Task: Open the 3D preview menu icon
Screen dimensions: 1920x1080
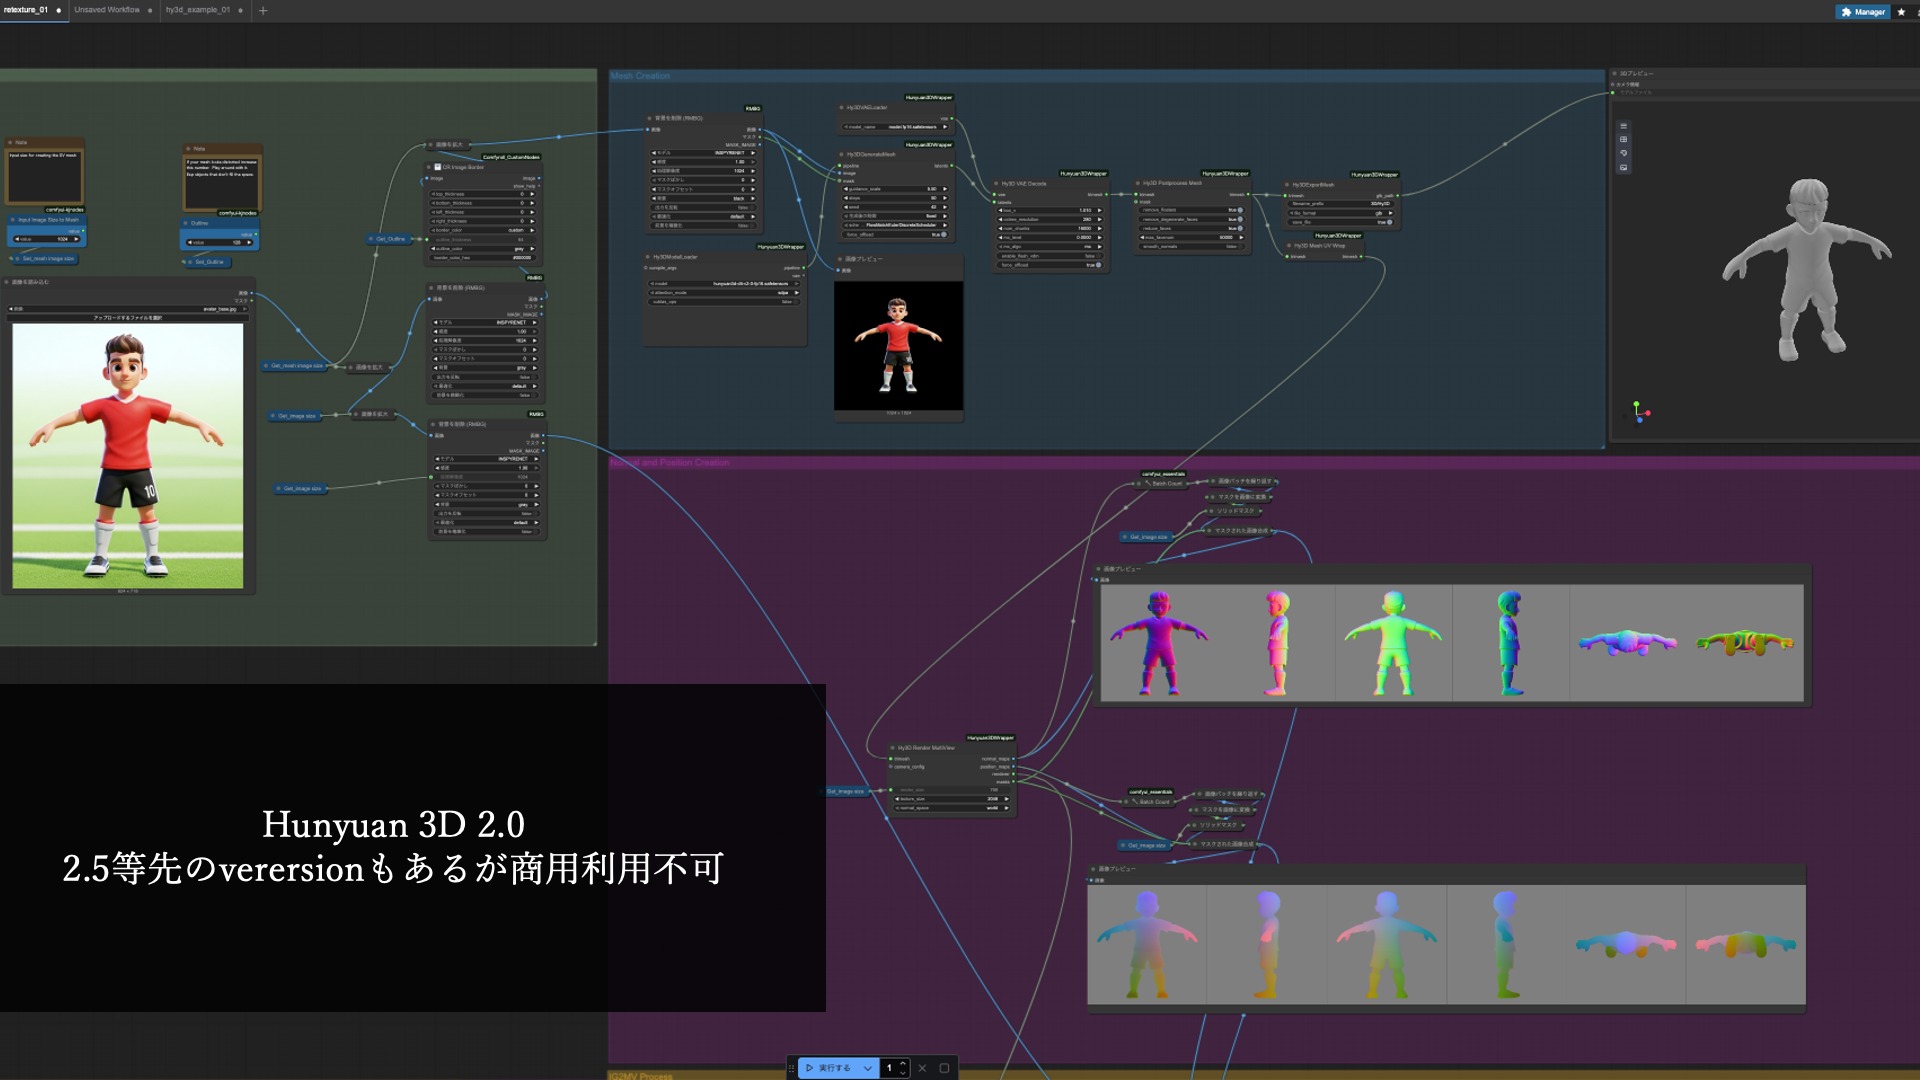Action: 1623,126
